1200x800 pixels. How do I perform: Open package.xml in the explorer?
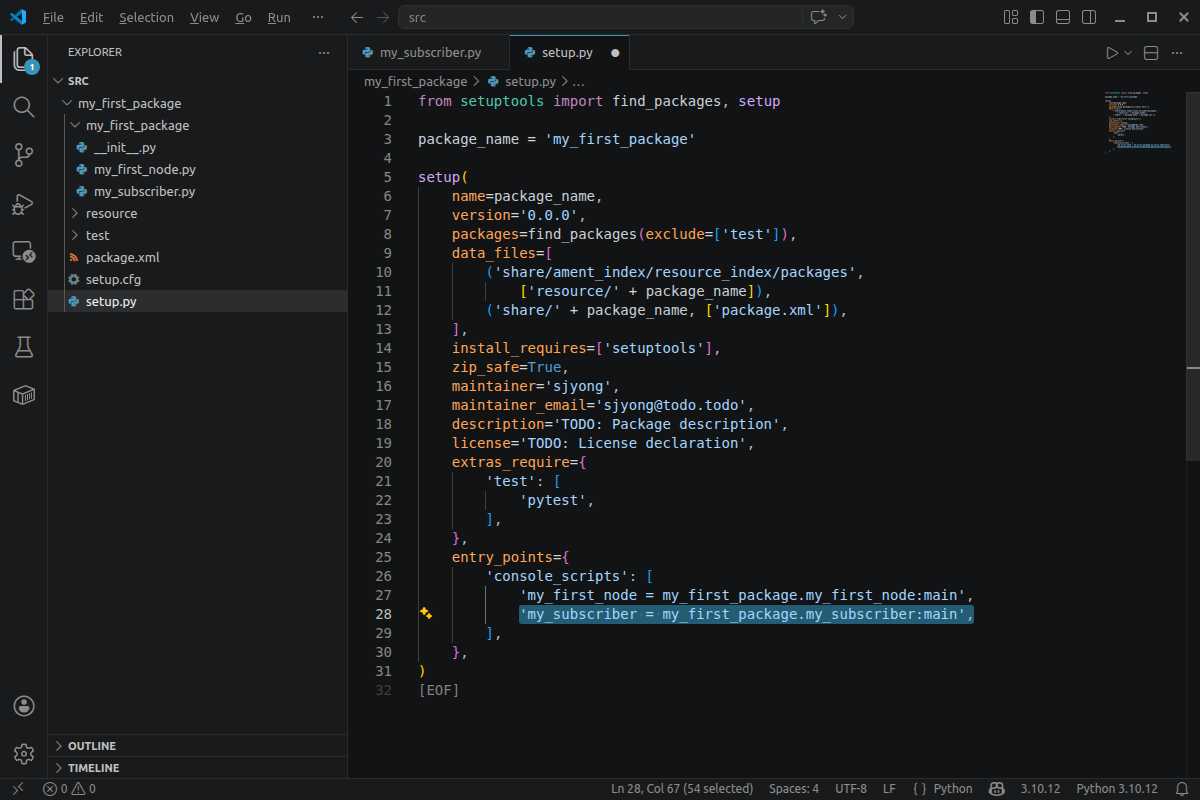pos(197,257)
